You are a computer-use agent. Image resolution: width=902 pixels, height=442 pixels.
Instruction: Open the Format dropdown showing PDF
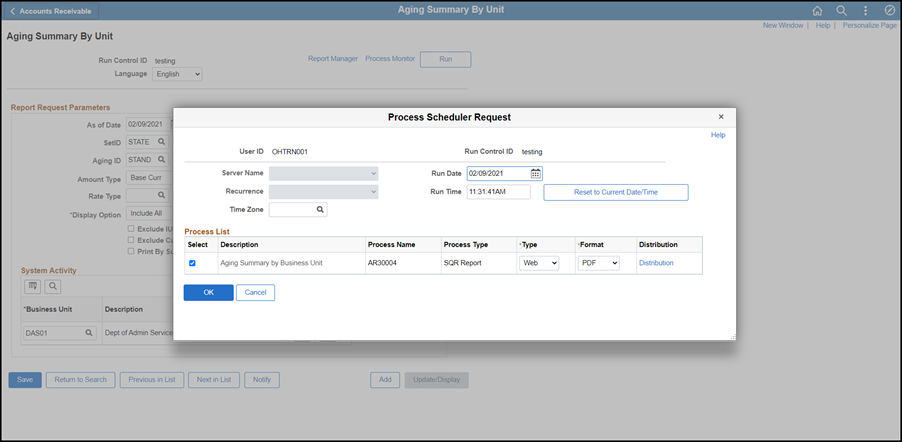(x=599, y=263)
